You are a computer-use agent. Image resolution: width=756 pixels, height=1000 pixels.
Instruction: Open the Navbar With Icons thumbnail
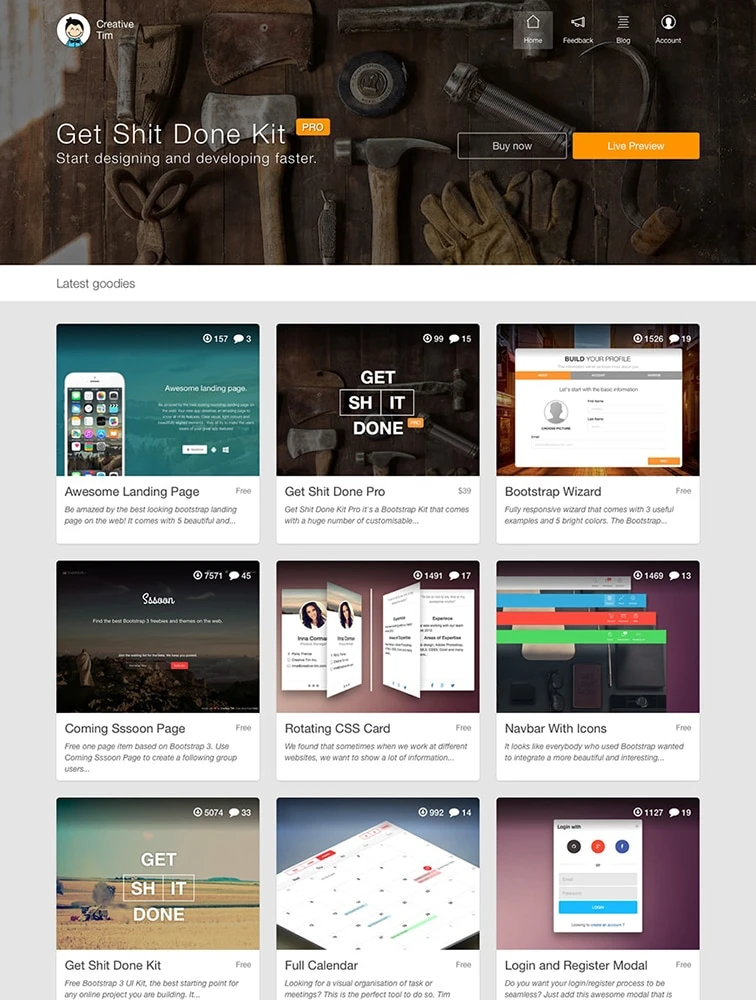coord(598,638)
